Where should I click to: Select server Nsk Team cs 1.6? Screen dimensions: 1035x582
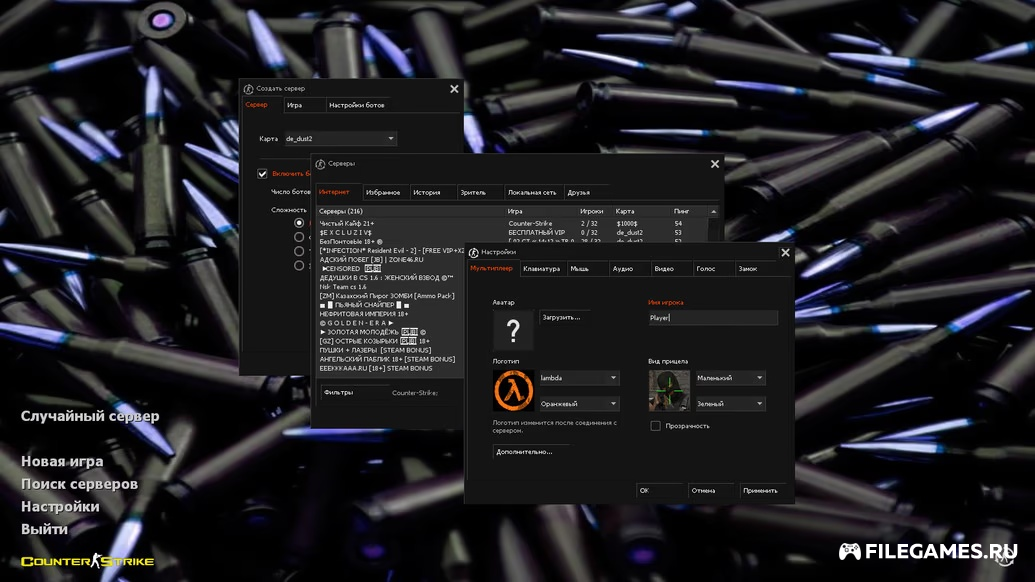(x=391, y=287)
